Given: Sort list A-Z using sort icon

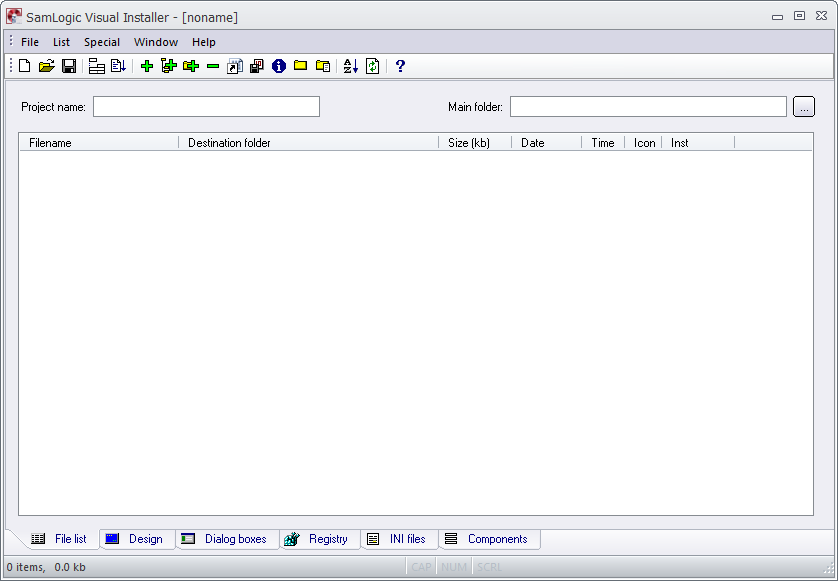Looking at the screenshot, I should pyautogui.click(x=351, y=66).
